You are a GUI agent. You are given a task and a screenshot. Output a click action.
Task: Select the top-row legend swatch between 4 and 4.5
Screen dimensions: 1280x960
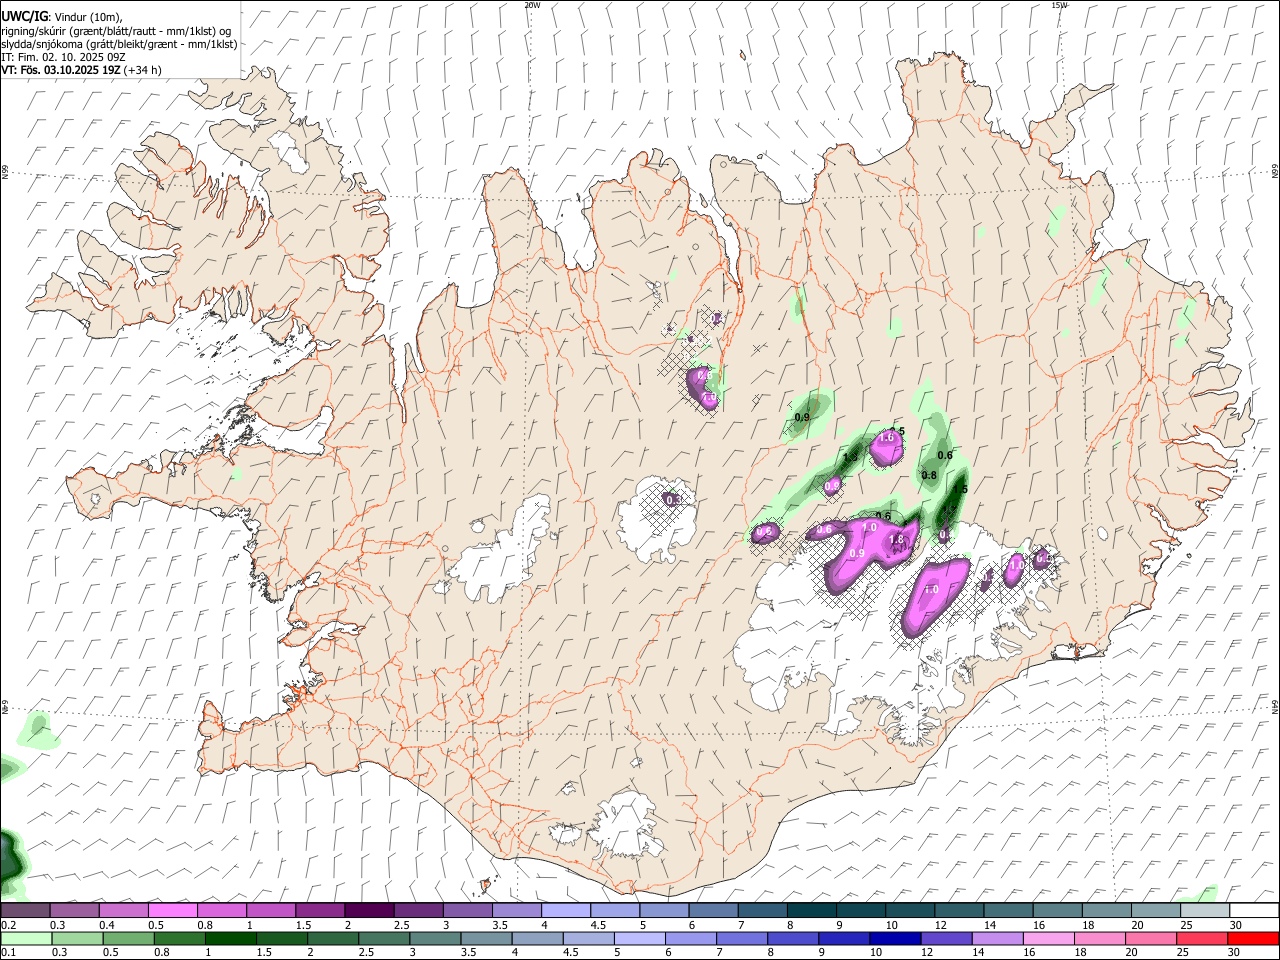(x=566, y=911)
